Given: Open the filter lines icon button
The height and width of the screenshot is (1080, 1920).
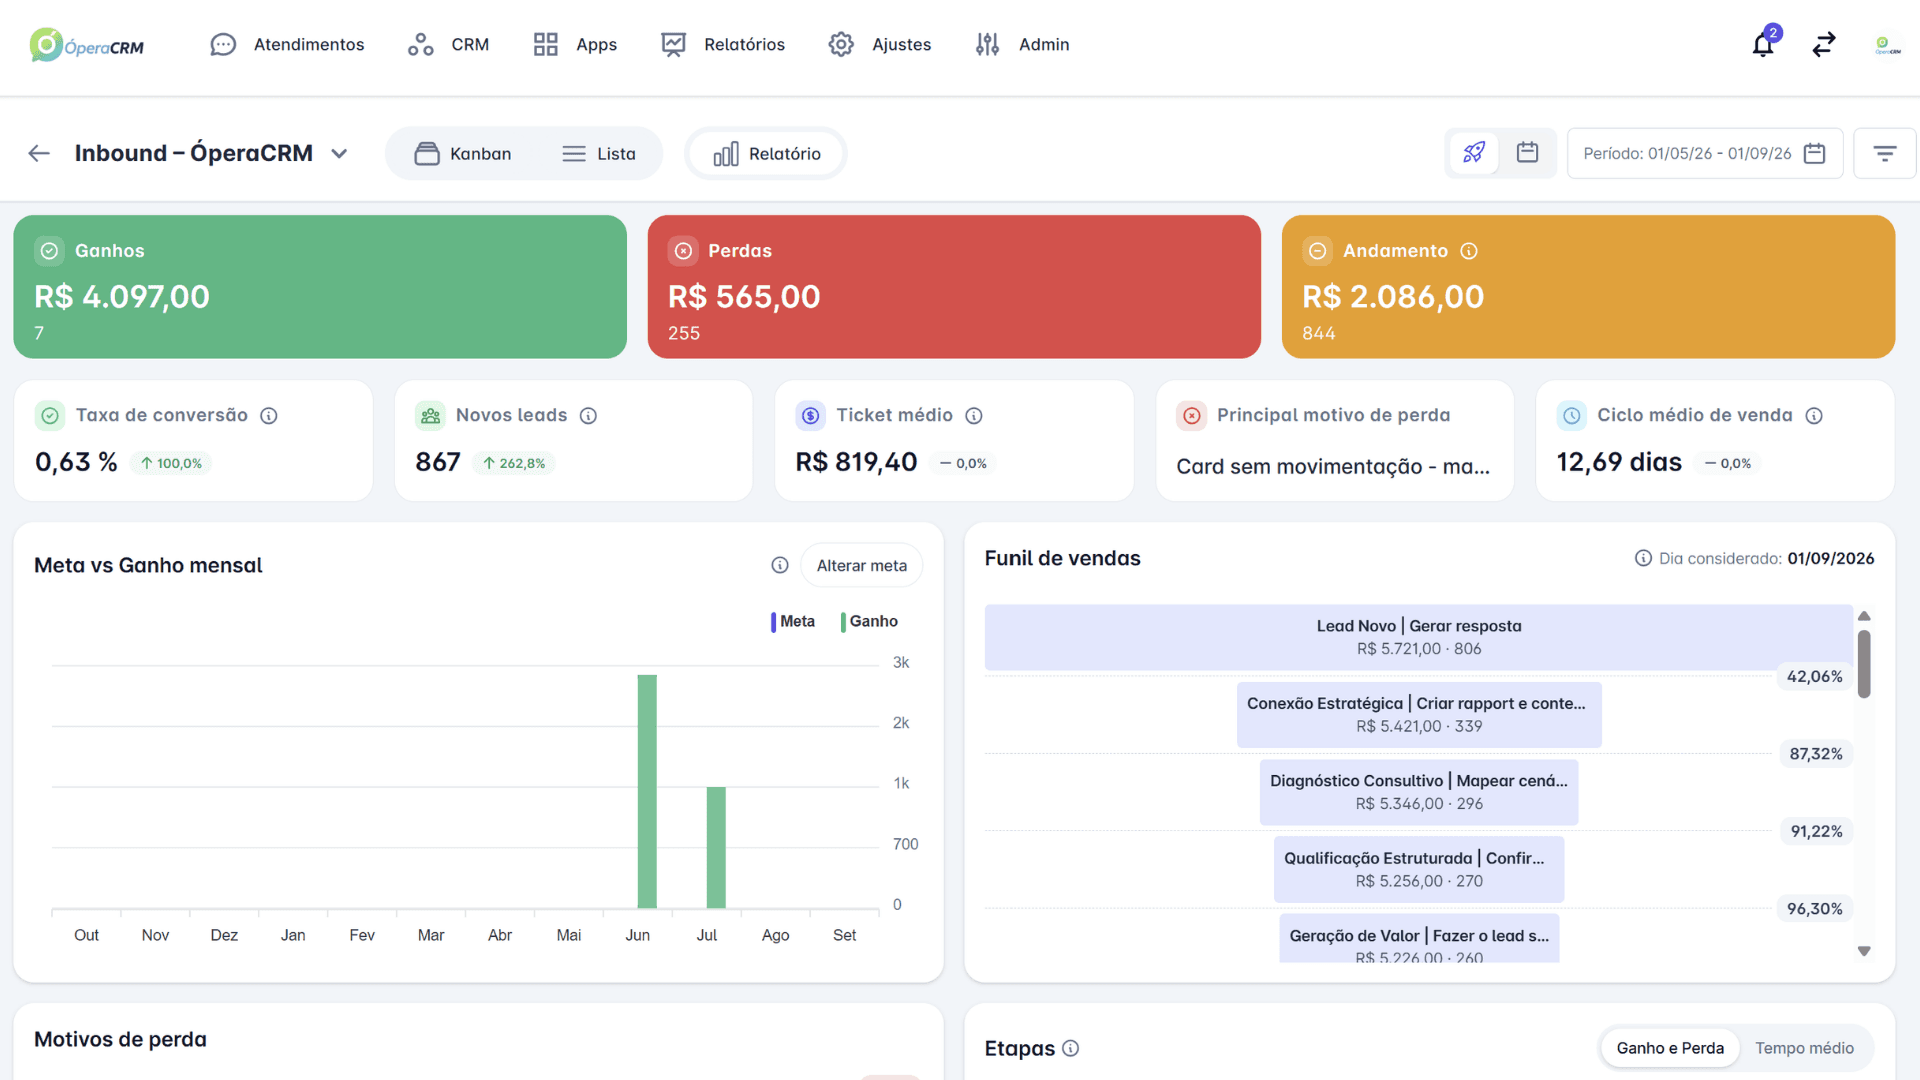Looking at the screenshot, I should [1885, 153].
